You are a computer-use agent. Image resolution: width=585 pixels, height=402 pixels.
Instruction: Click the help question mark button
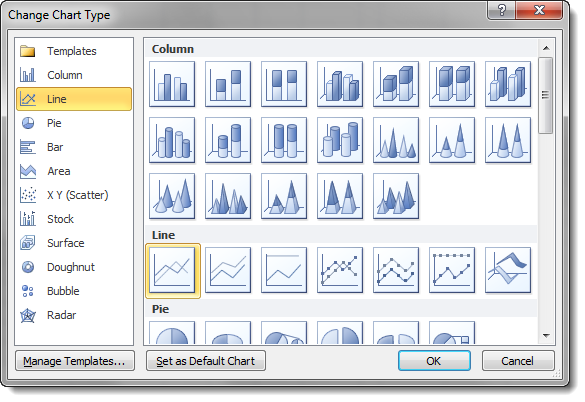pyautogui.click(x=501, y=10)
